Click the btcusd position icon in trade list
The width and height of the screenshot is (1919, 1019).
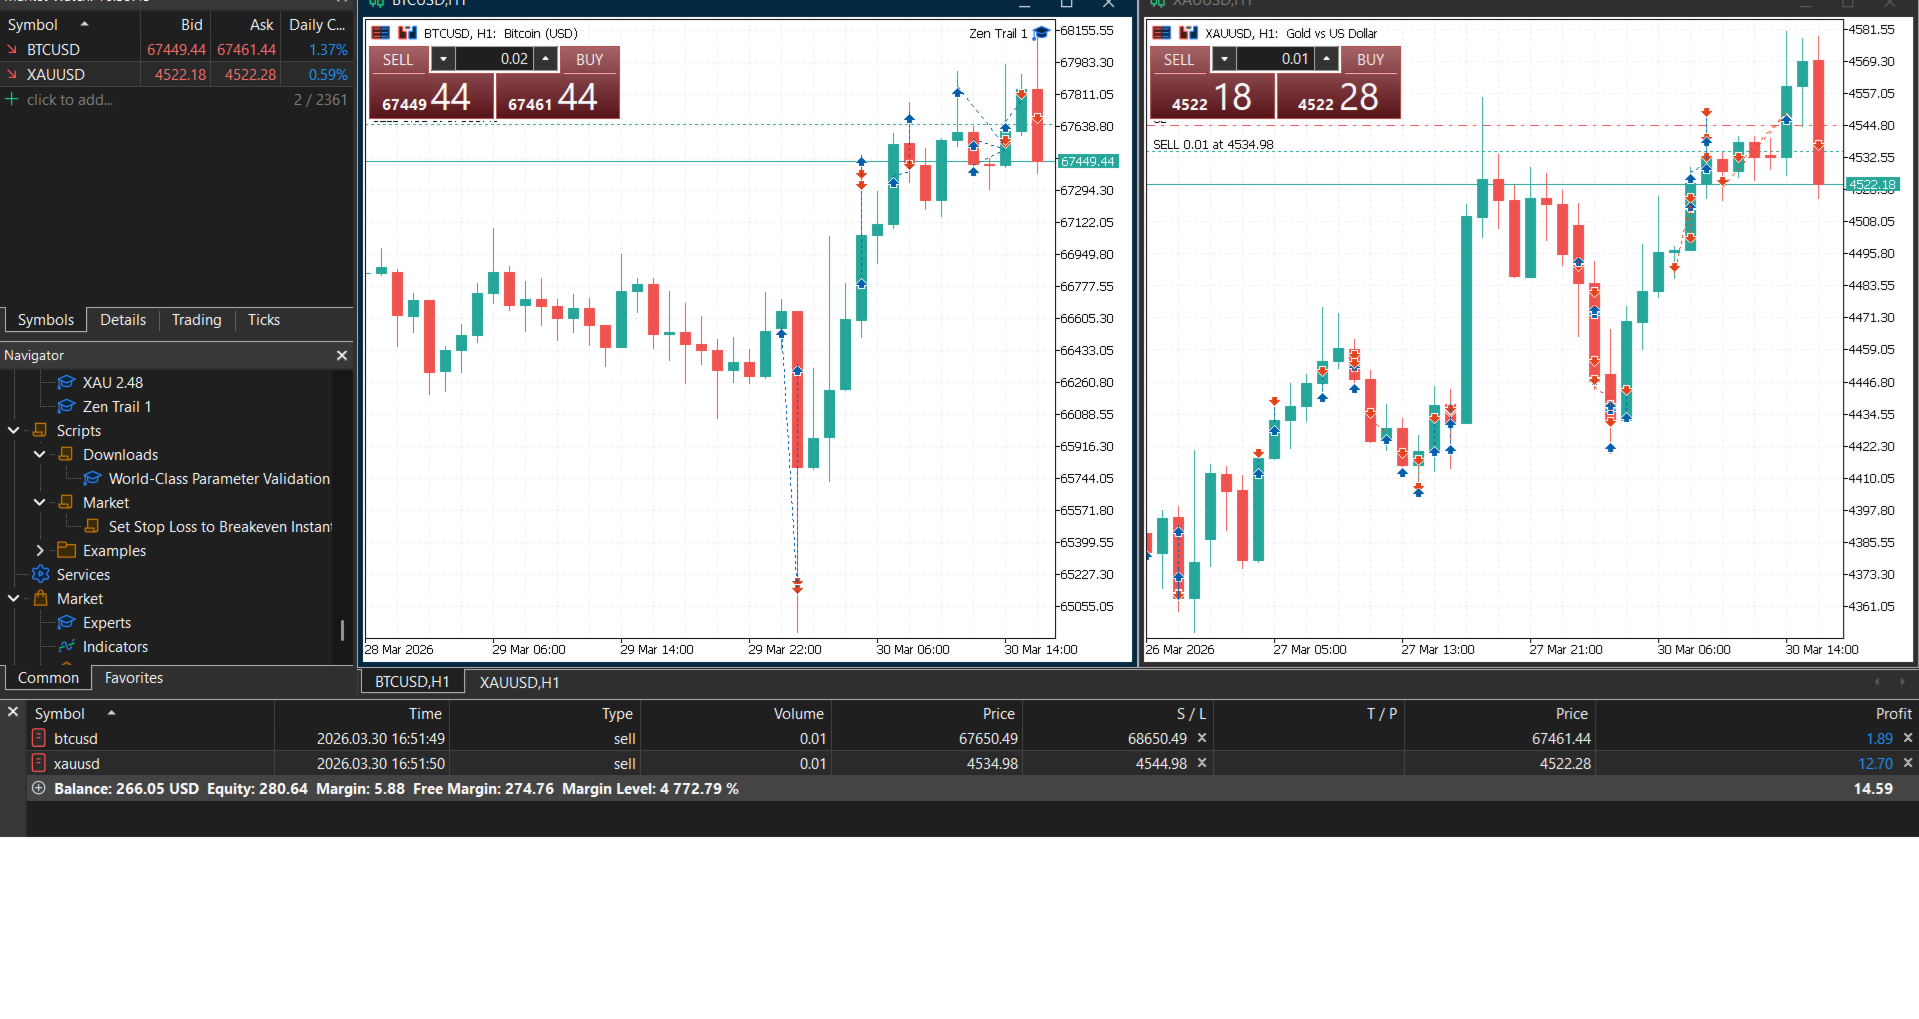[39, 738]
